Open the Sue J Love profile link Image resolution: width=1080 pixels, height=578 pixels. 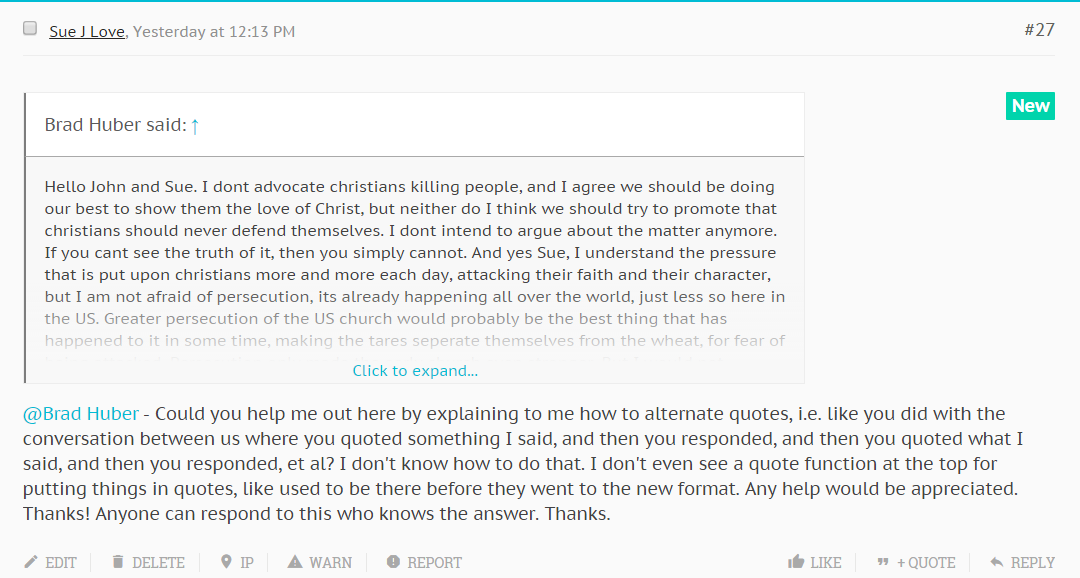(87, 32)
